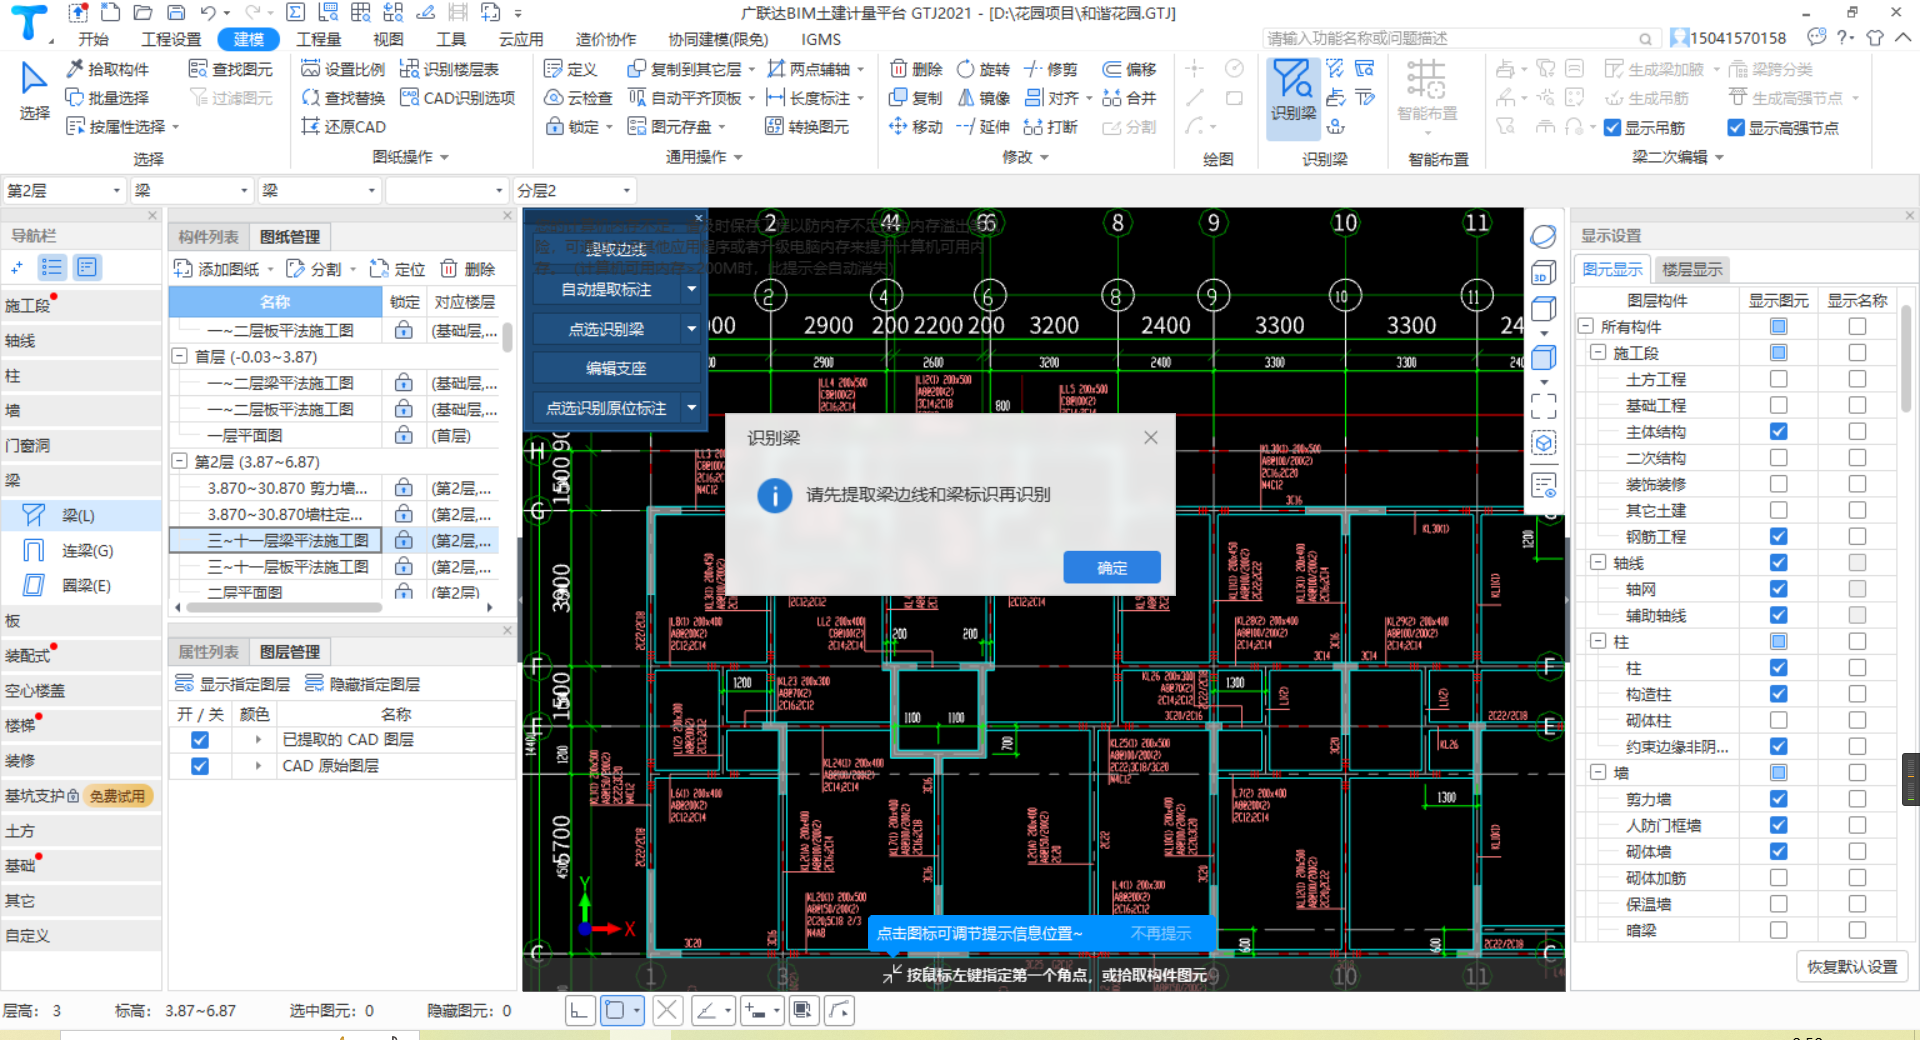1920x1040 pixels.
Task: Open the 第2层 floor dropdown
Action: [x=64, y=190]
